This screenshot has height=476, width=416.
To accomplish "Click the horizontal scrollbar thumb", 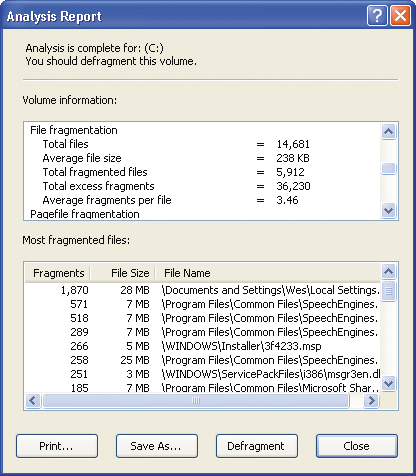I will click(x=196, y=400).
